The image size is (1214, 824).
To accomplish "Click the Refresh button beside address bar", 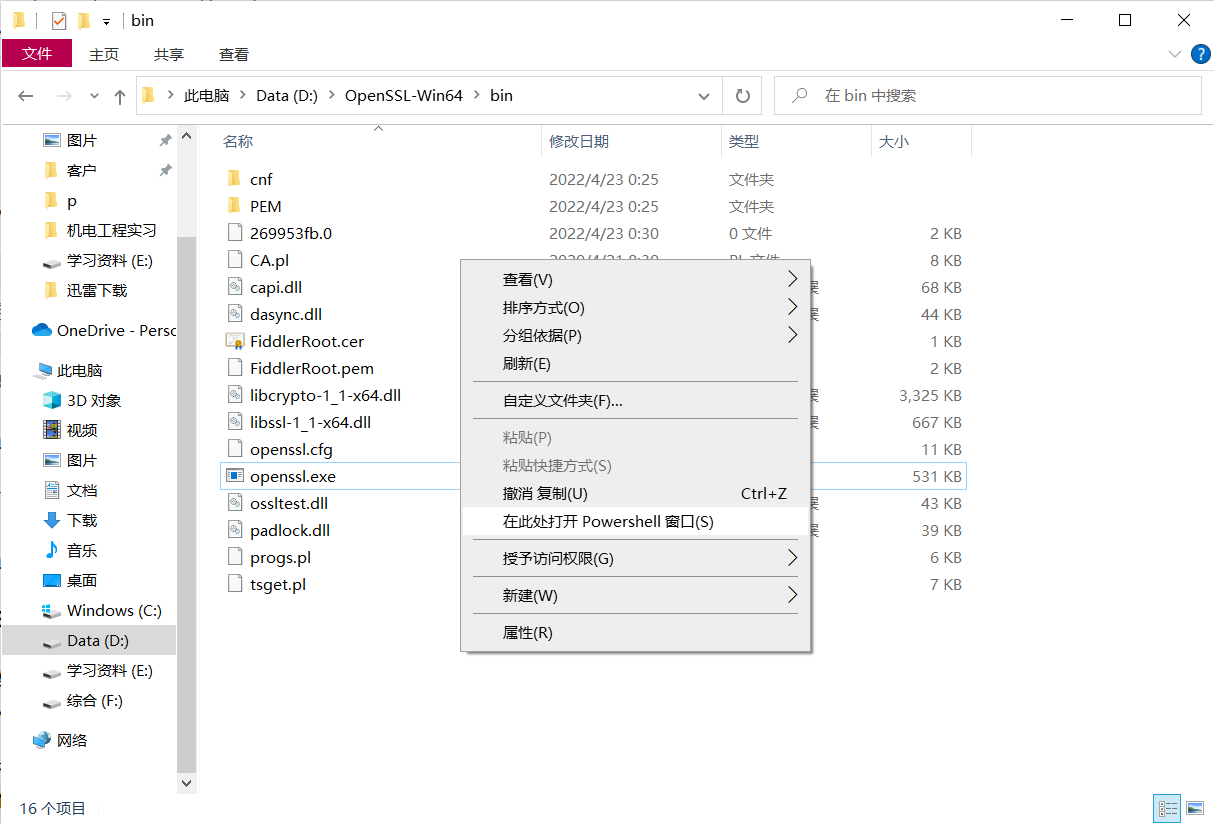I will coord(742,96).
